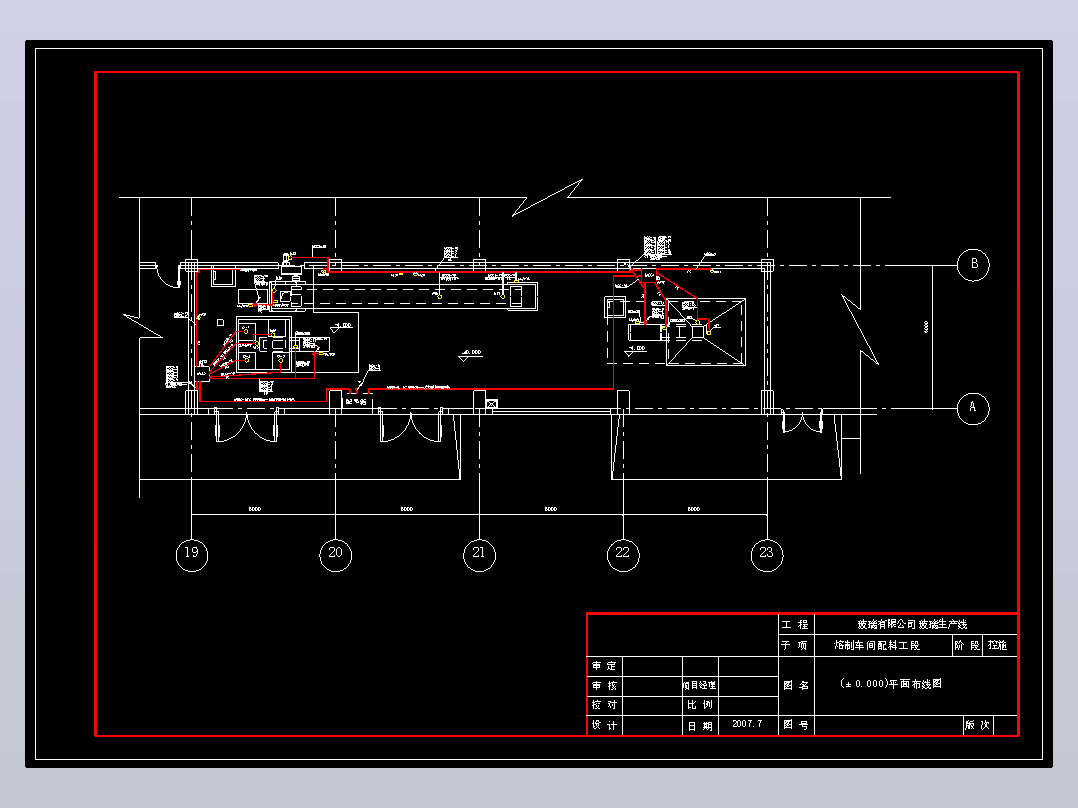Click the grid axis bubble 20
Image resolution: width=1078 pixels, height=808 pixels.
coord(336,554)
